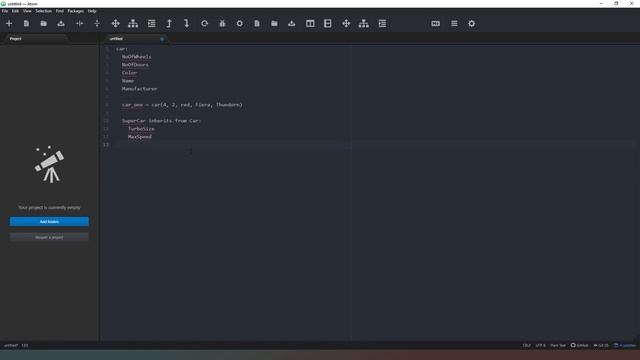
Task: Click the Reopen a project button
Action: point(49,238)
